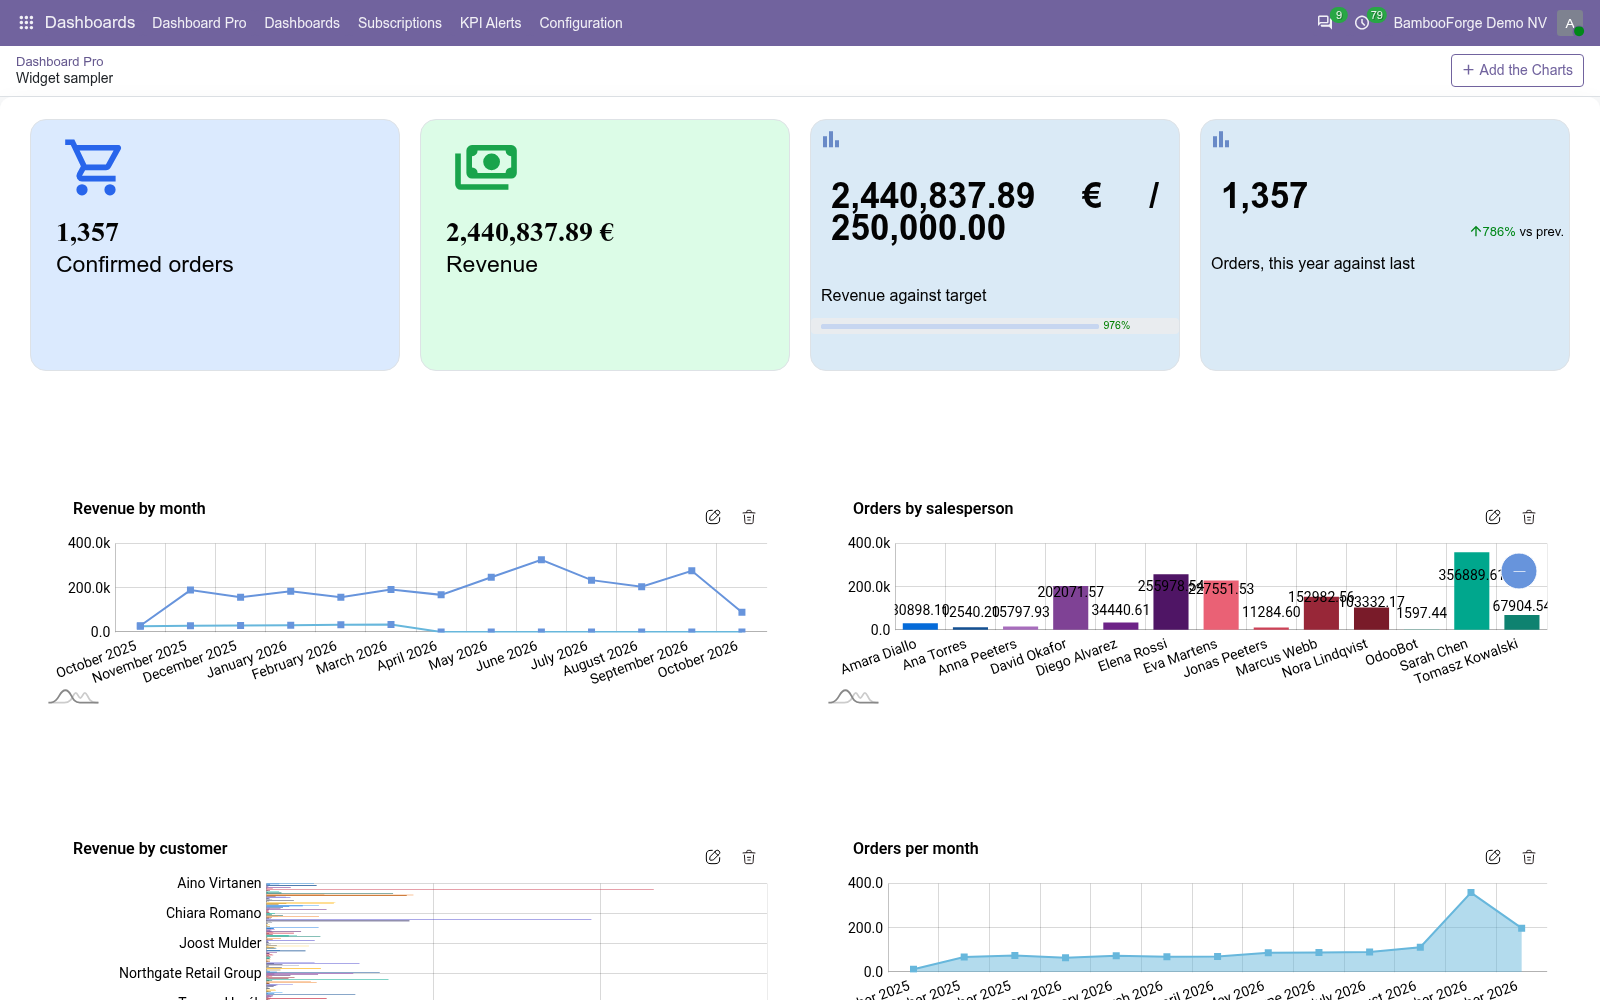Click the revenue target progress bar

[x=960, y=326]
